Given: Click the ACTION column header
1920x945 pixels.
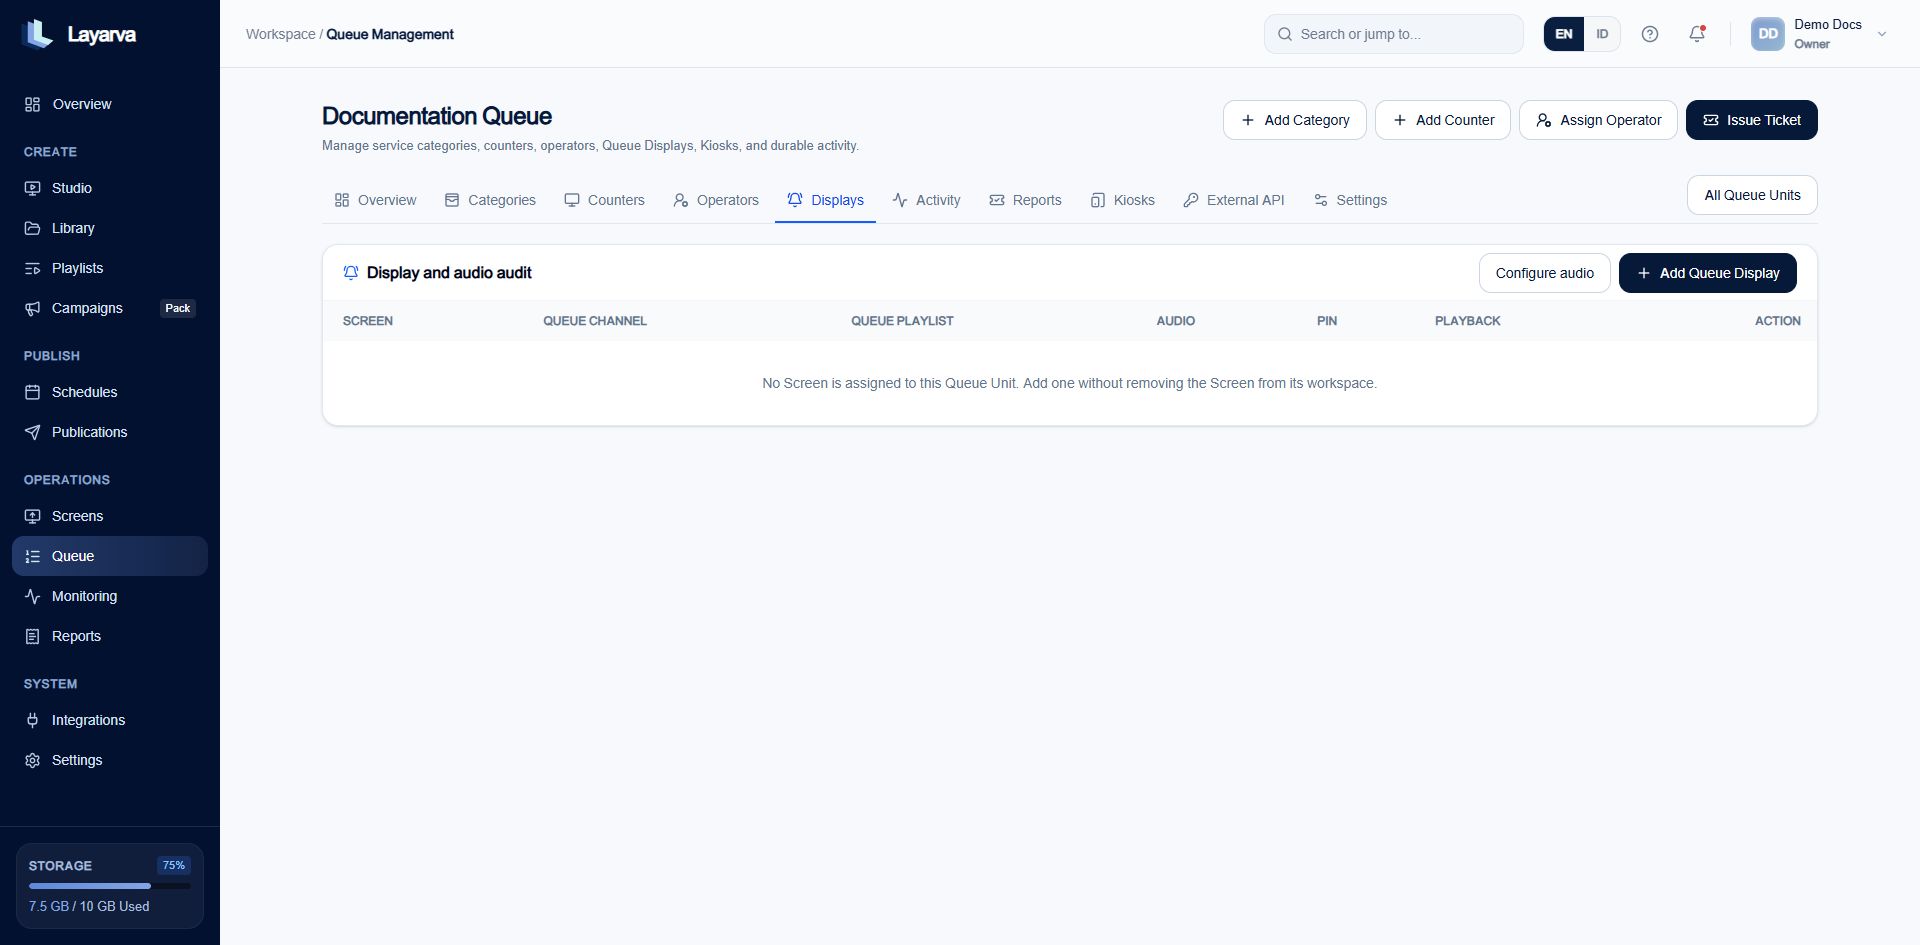Looking at the screenshot, I should pos(1778,321).
